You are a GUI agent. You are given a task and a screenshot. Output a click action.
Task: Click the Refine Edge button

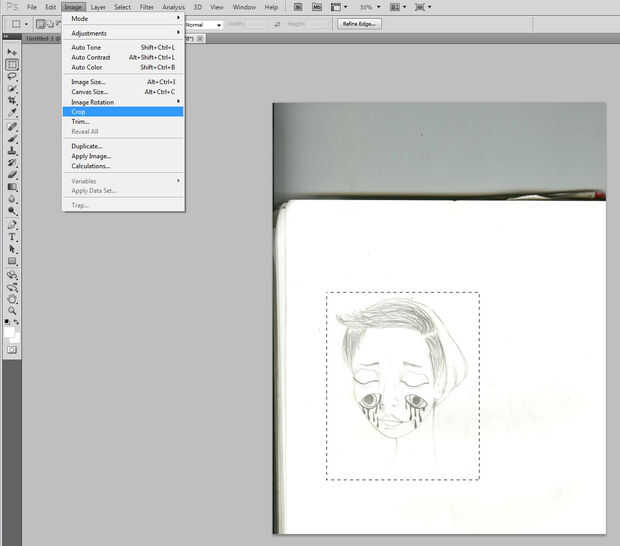[x=360, y=23]
